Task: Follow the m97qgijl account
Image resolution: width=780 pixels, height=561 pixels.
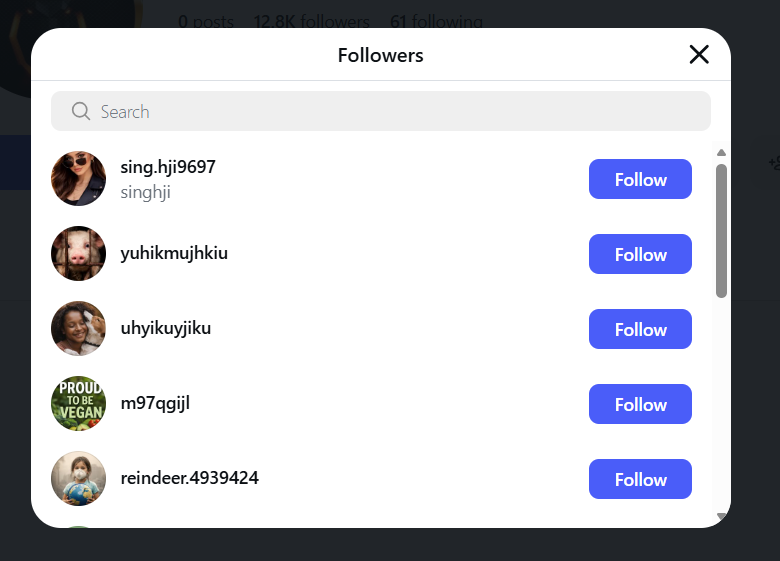Action: [x=640, y=404]
